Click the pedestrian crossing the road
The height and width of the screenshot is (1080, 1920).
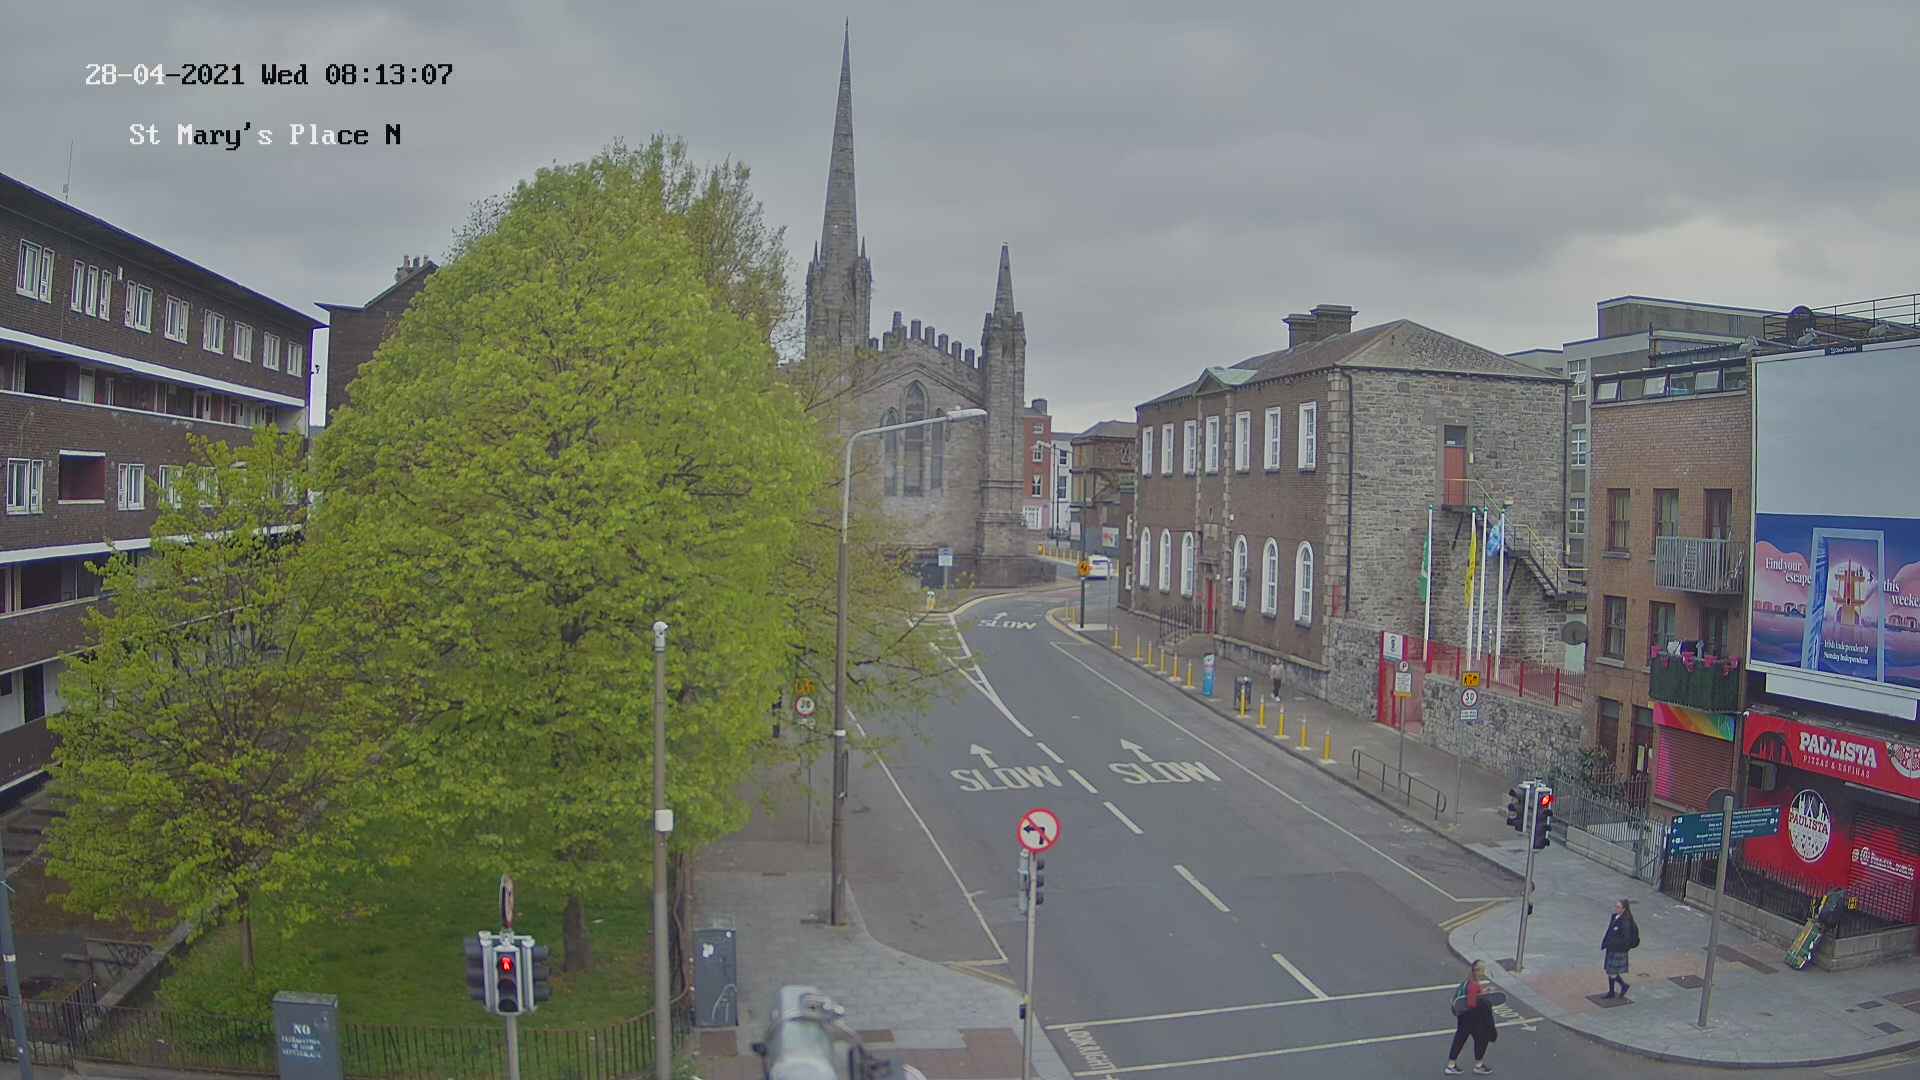click(x=1471, y=1015)
